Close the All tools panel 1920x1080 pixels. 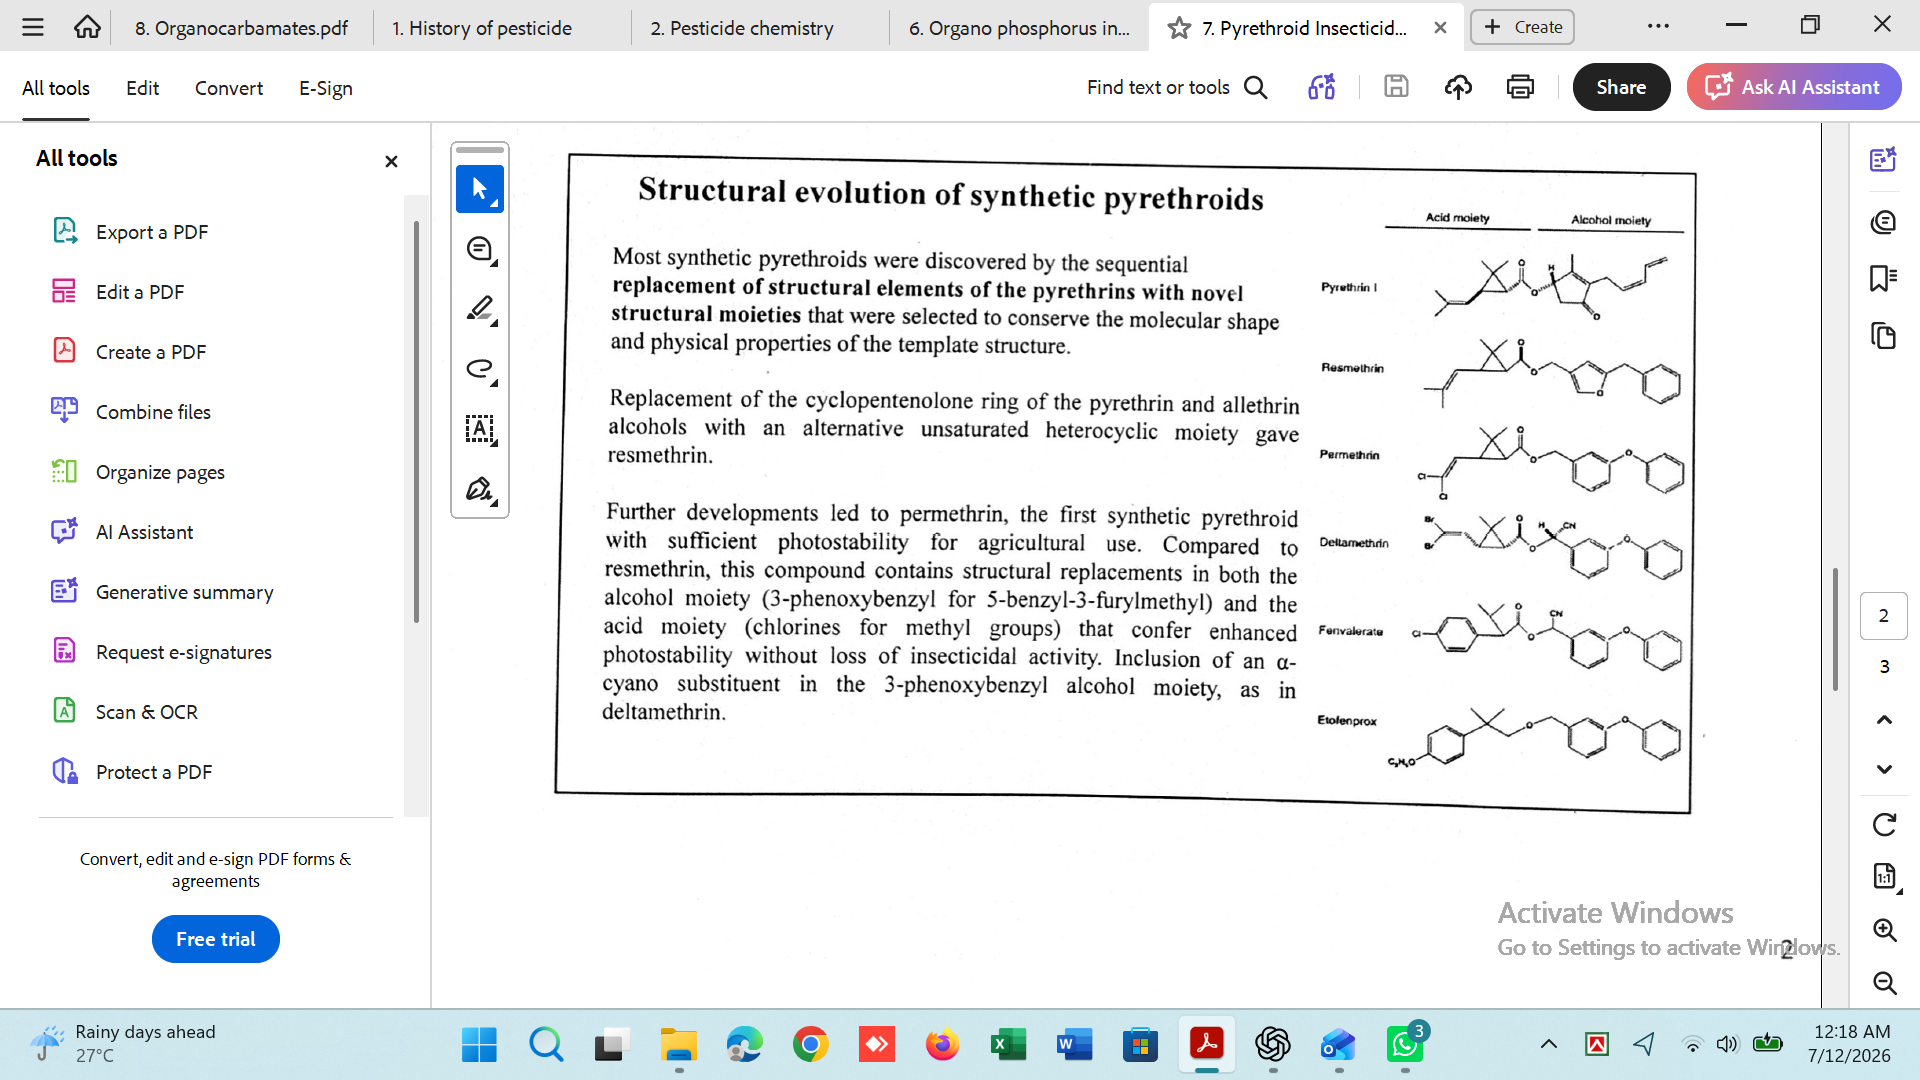[391, 161]
